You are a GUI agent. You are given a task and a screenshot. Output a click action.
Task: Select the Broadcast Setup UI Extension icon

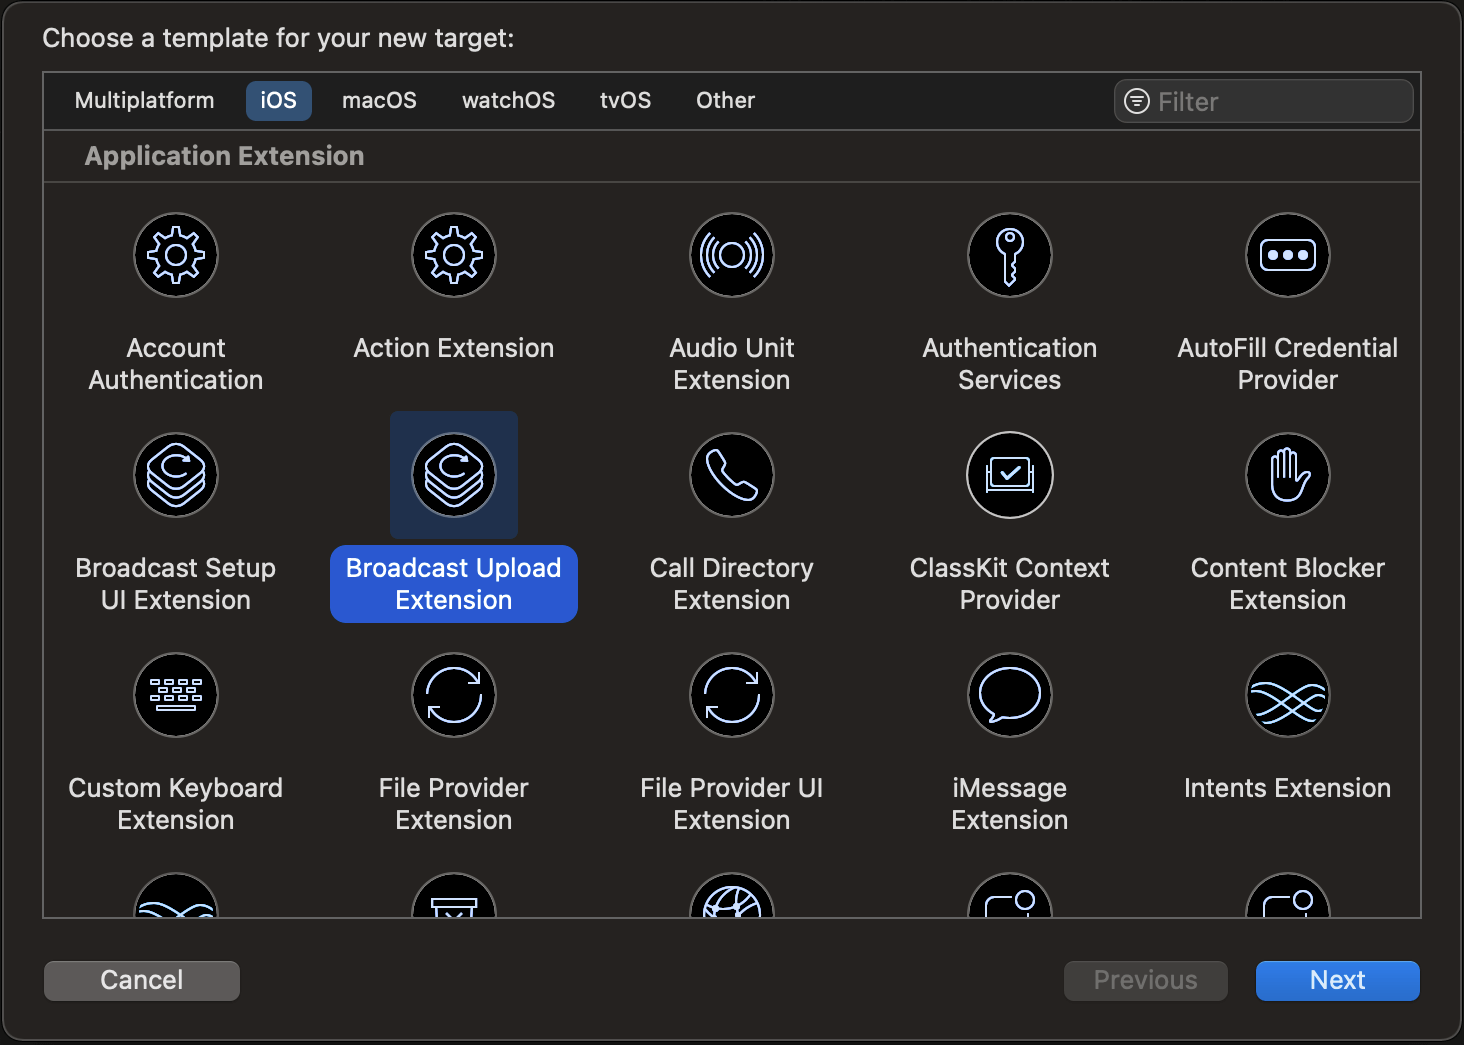176,475
